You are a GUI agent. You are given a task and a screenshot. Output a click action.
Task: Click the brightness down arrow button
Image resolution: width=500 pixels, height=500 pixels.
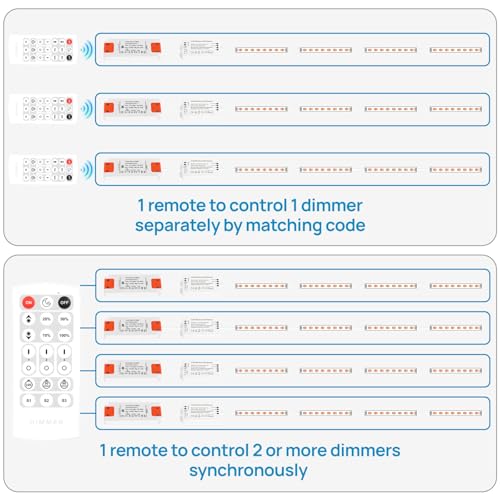tap(29, 335)
